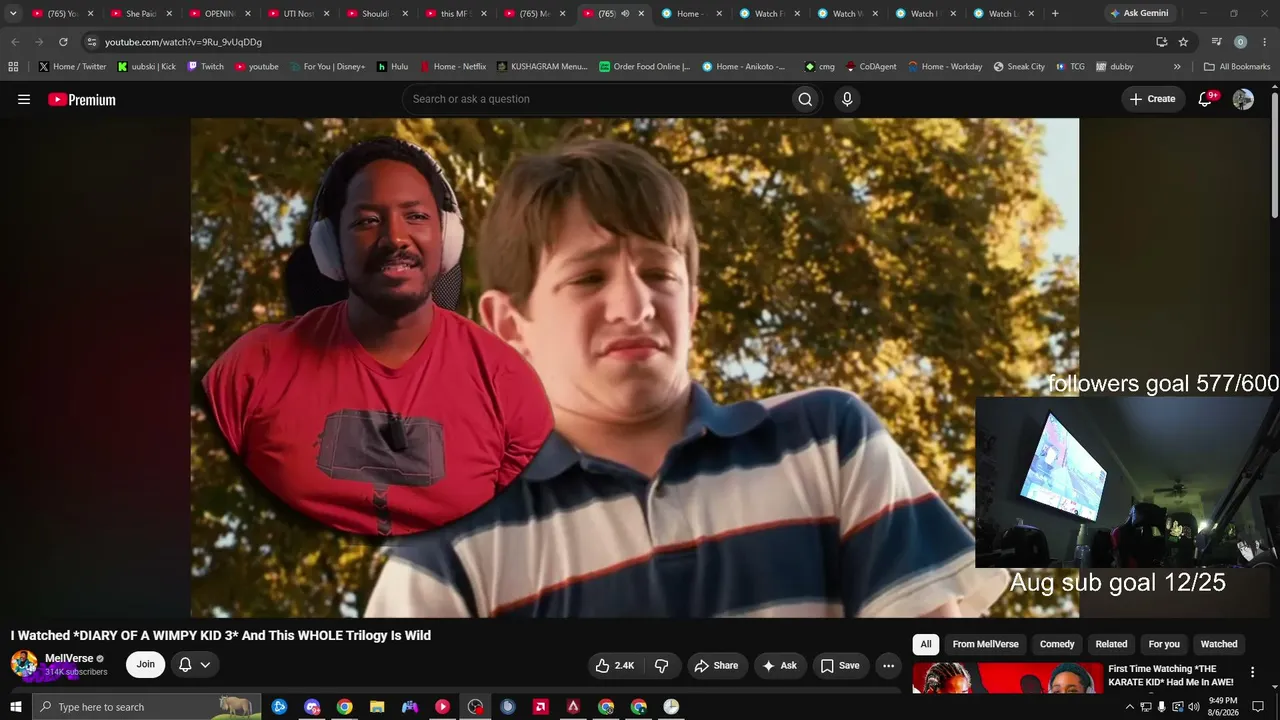Open MellVerse channel name link
Viewport: 1280px width, 720px height.
[69, 658]
